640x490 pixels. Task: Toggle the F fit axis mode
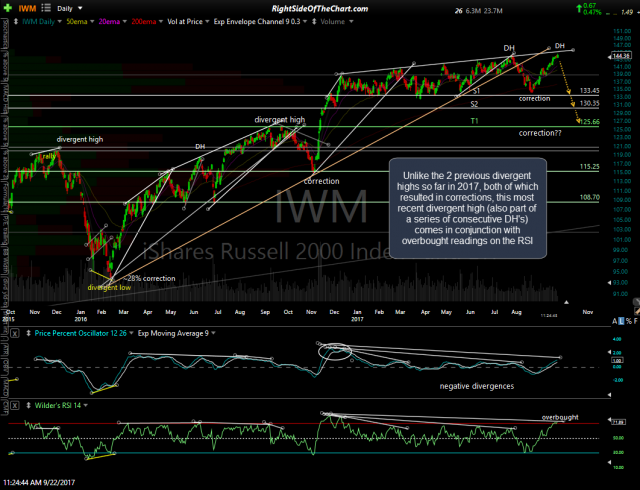click(636, 322)
